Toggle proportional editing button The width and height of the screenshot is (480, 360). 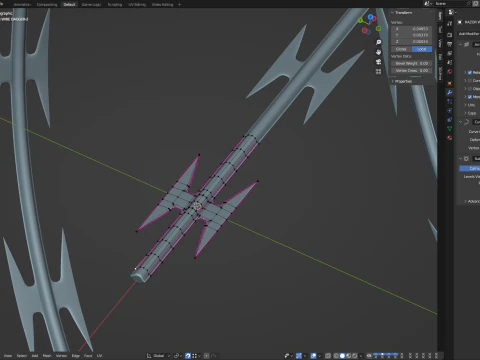pyautogui.click(x=207, y=356)
